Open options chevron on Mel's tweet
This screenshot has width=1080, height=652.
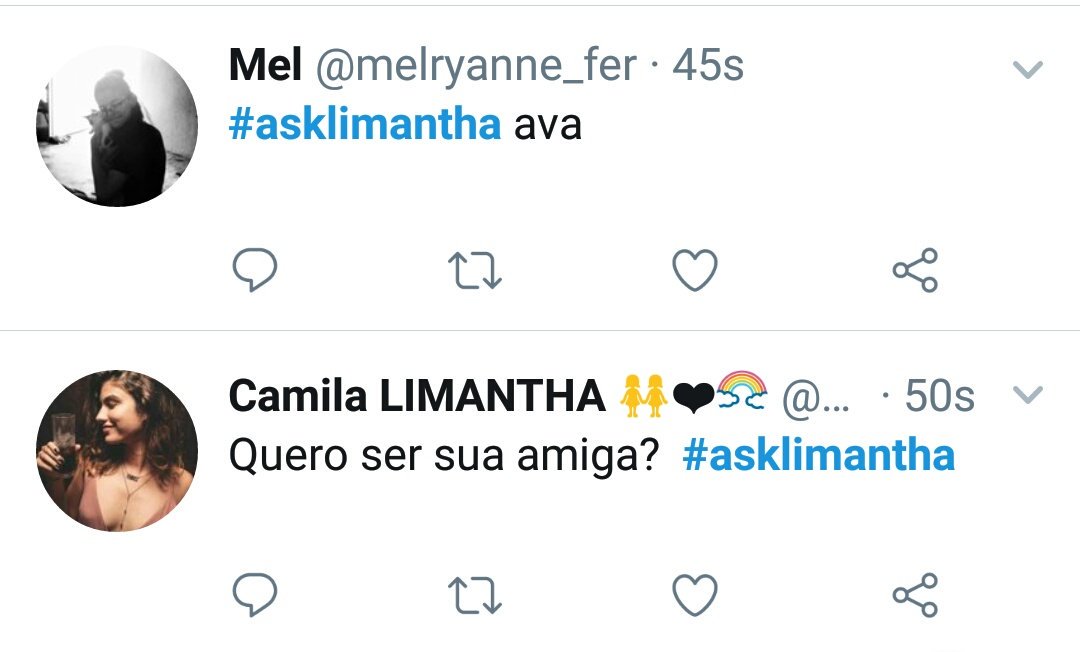(1028, 69)
